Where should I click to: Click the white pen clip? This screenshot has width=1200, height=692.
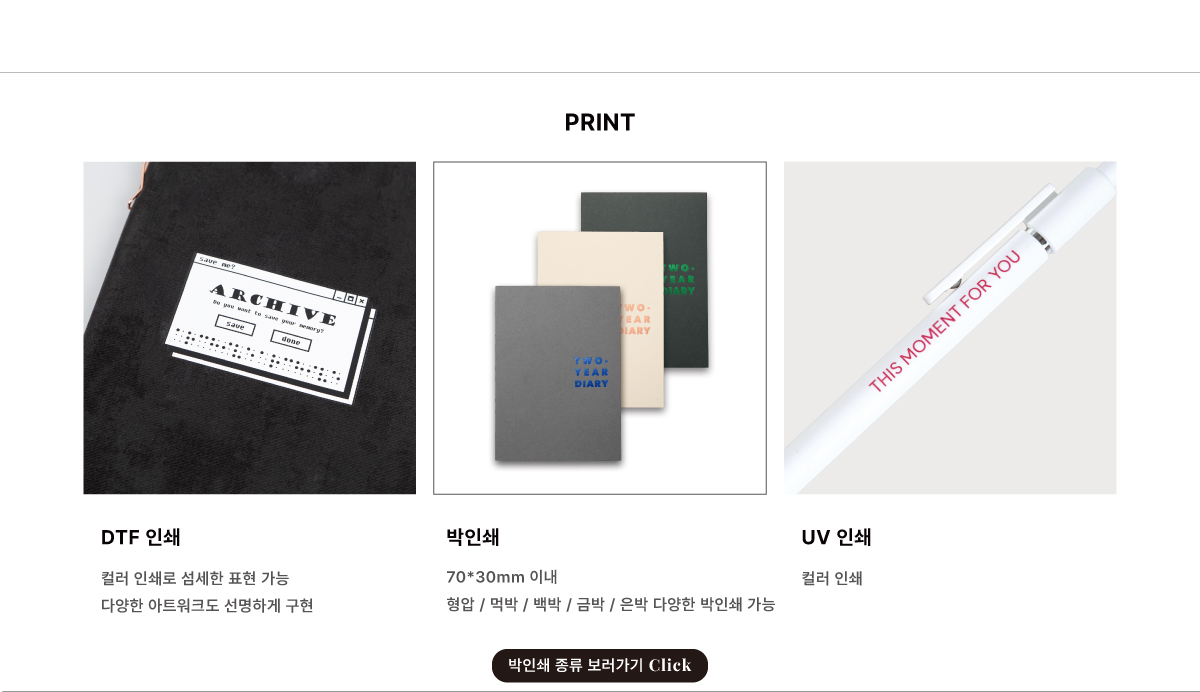point(990,245)
